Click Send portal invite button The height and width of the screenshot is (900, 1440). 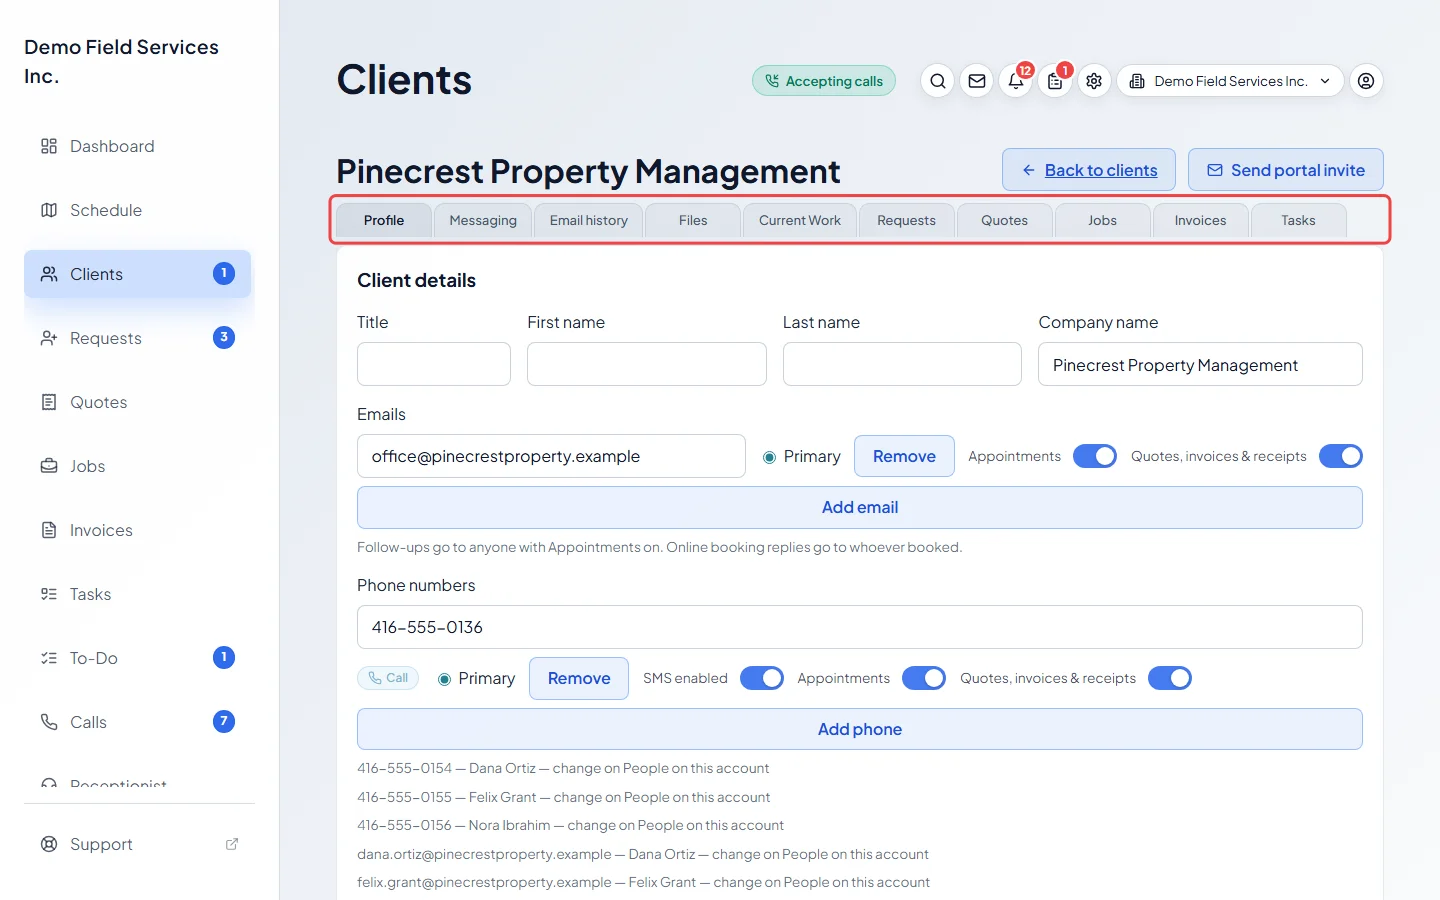(x=1286, y=170)
